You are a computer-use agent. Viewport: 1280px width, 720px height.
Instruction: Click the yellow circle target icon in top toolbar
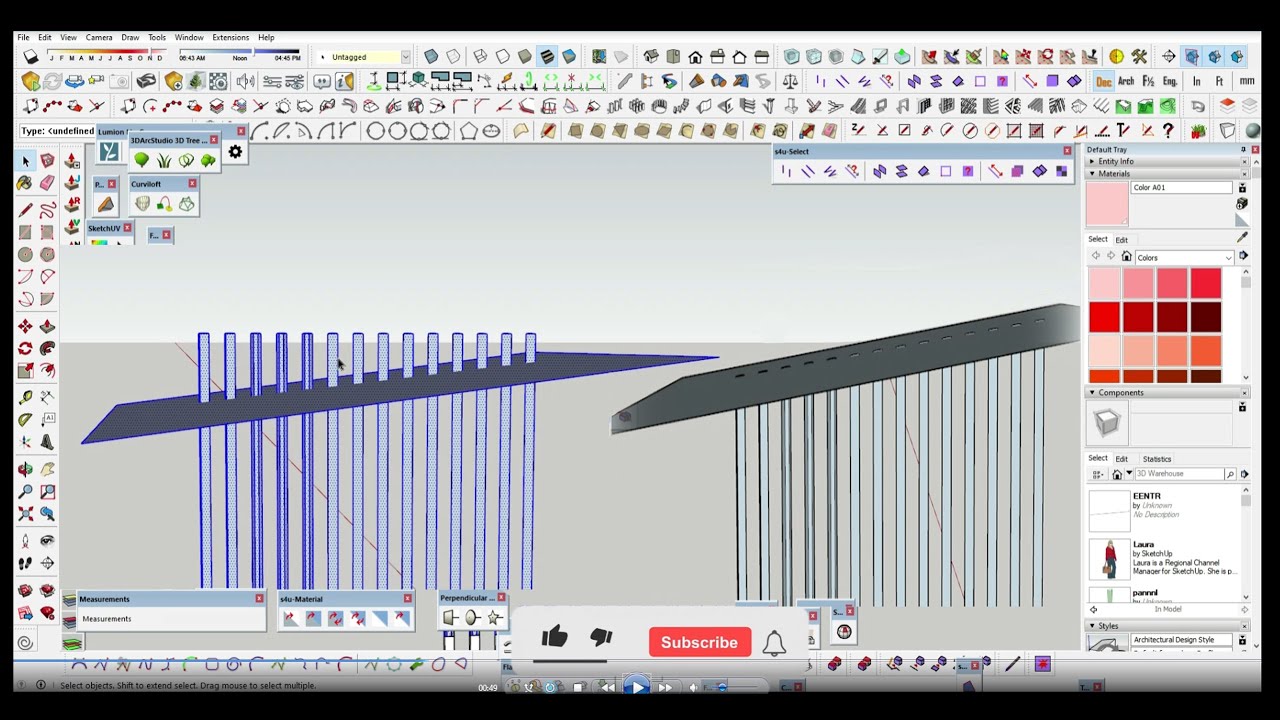click(x=1117, y=57)
